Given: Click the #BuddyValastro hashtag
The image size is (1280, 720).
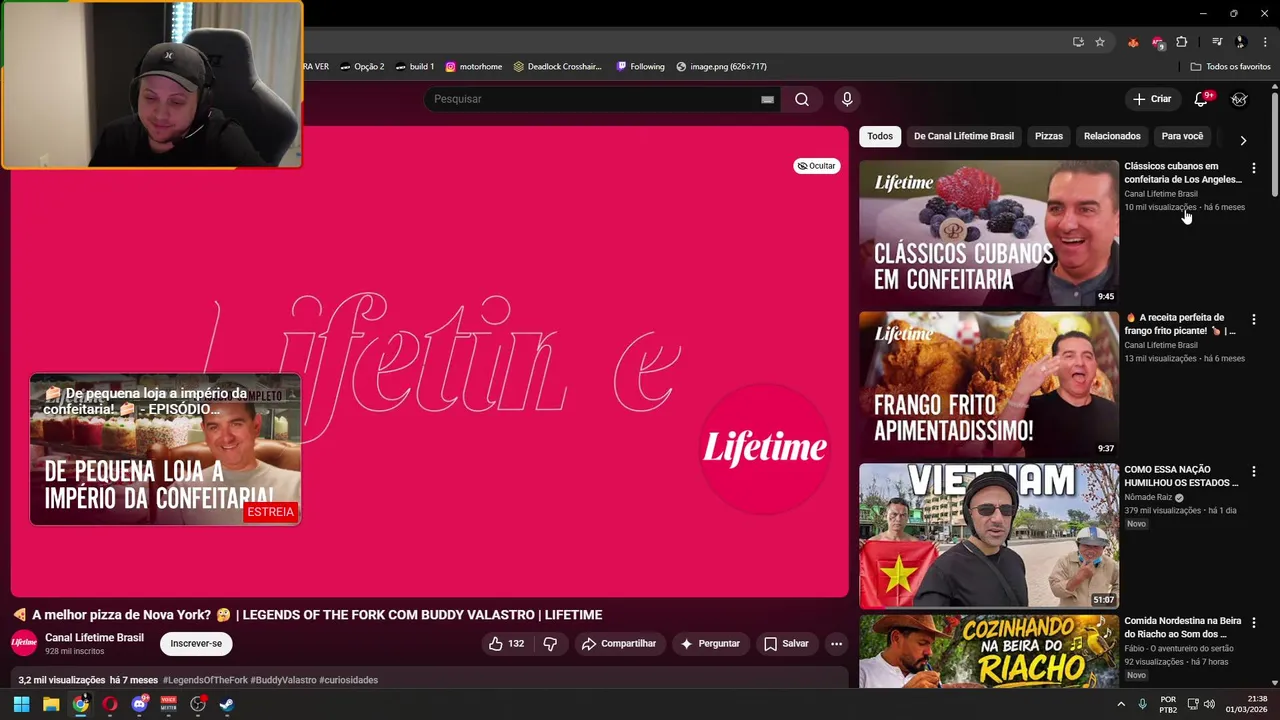Looking at the screenshot, I should point(283,680).
